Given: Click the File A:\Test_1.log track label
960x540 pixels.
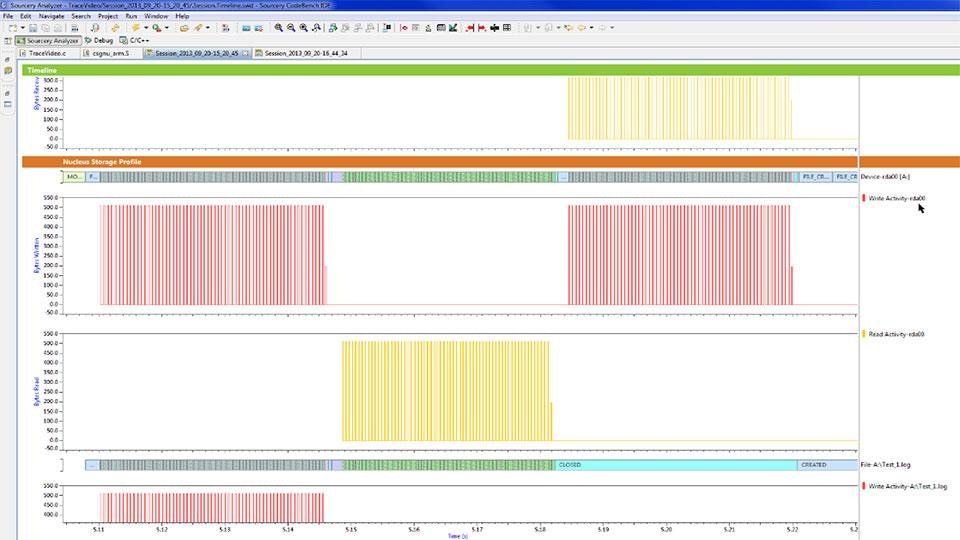Looking at the screenshot, I should coord(885,465).
